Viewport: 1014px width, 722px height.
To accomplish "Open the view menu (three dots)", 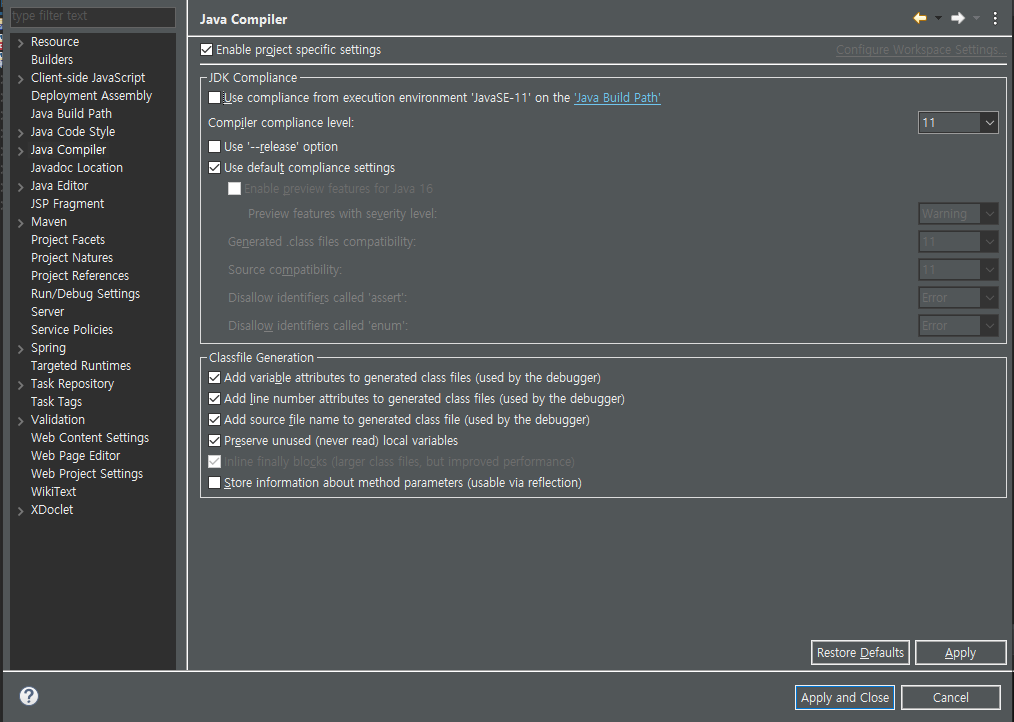I will click(995, 18).
